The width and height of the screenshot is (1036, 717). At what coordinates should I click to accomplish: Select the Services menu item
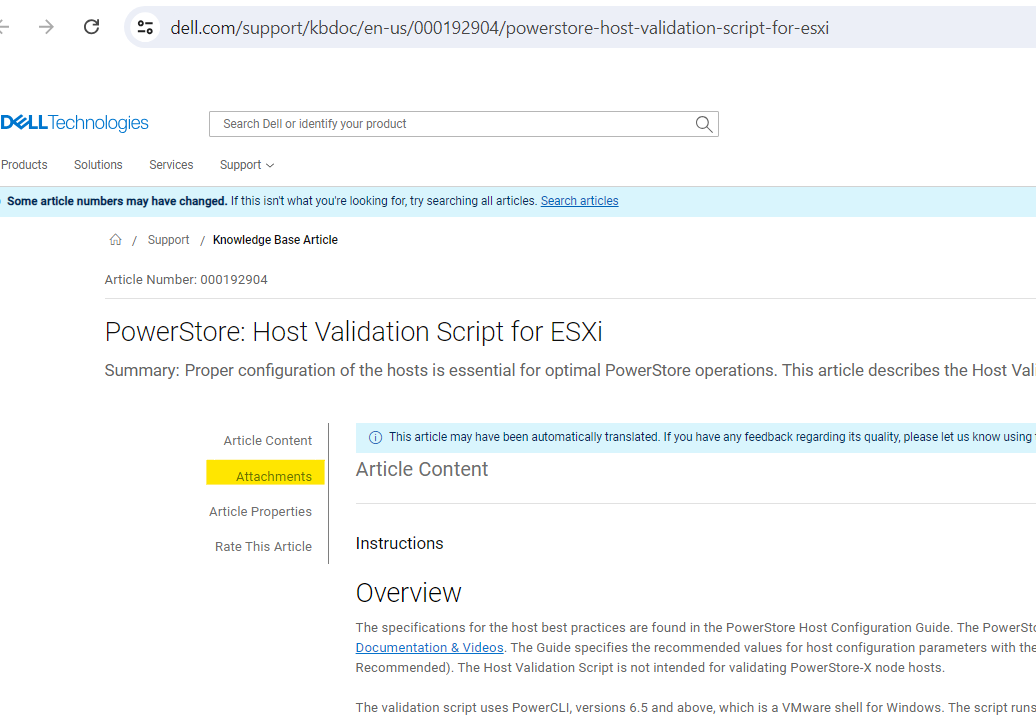(x=171, y=165)
